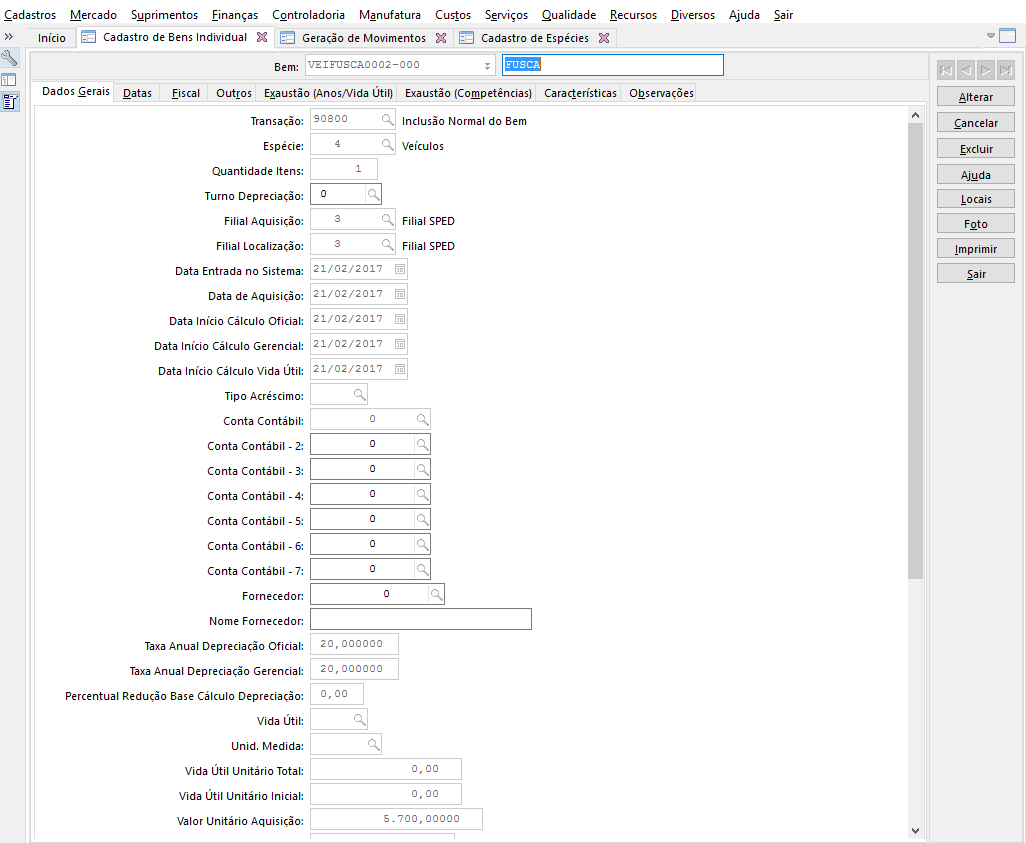This screenshot has height=843, width=1026.
Task: Click the Sair button in the right panel
Action: coord(976,274)
